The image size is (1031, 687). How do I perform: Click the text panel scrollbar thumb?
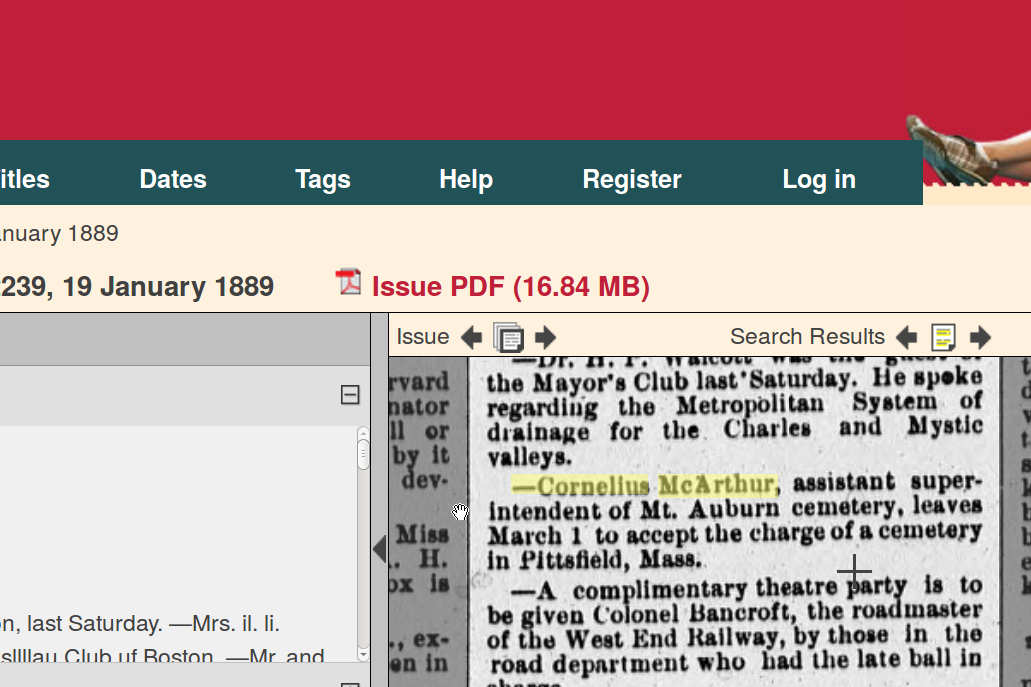pos(363,454)
